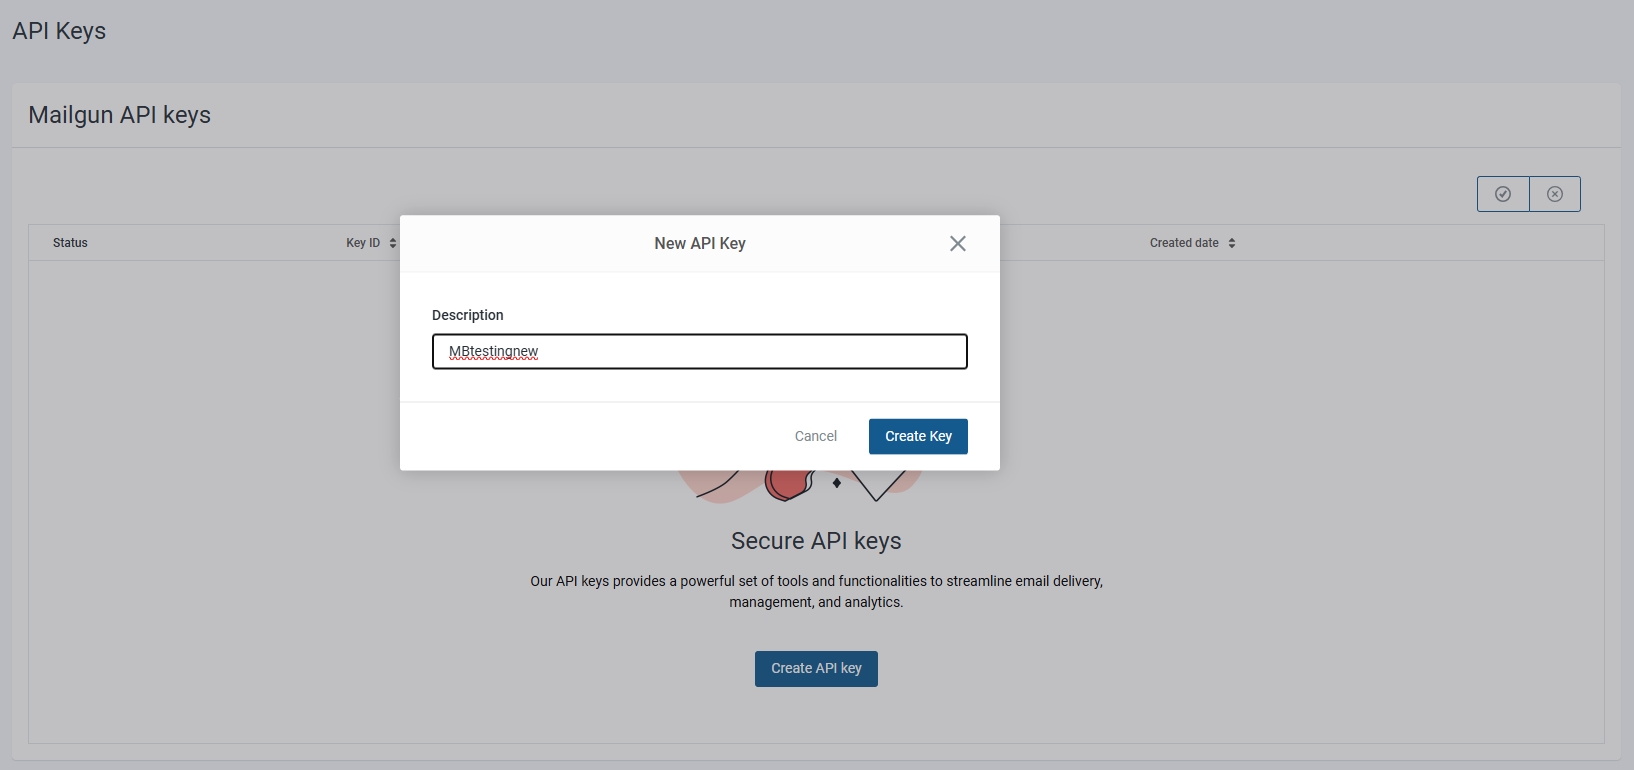Cancel the new API key creation
This screenshot has width=1634, height=770.
(x=815, y=436)
